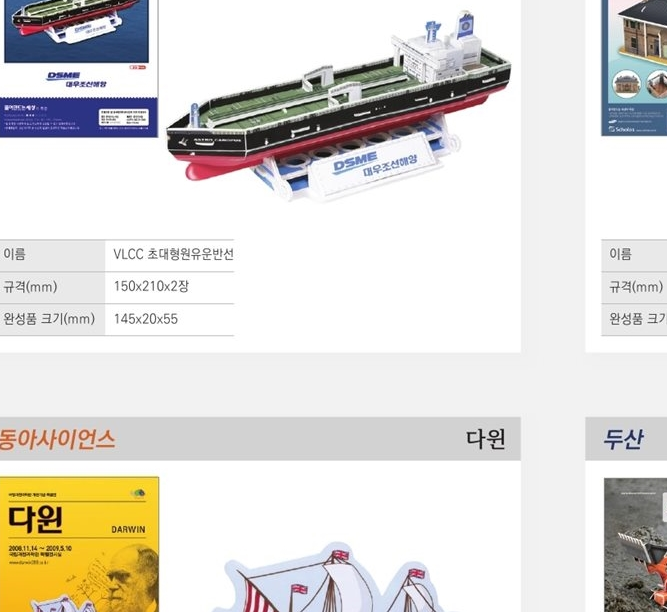Open the 두산 brand section header

click(623, 439)
